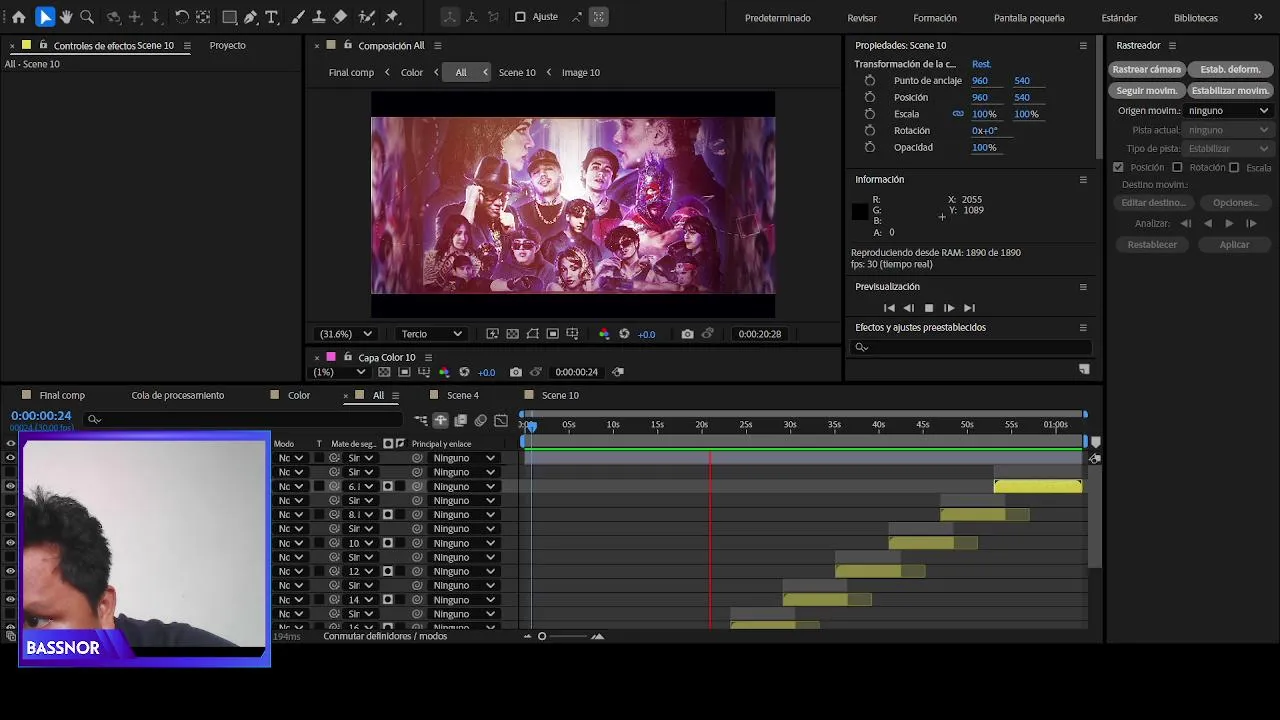The width and height of the screenshot is (1280, 720).
Task: Select the Zoom magnifier tool
Action: pos(87,17)
